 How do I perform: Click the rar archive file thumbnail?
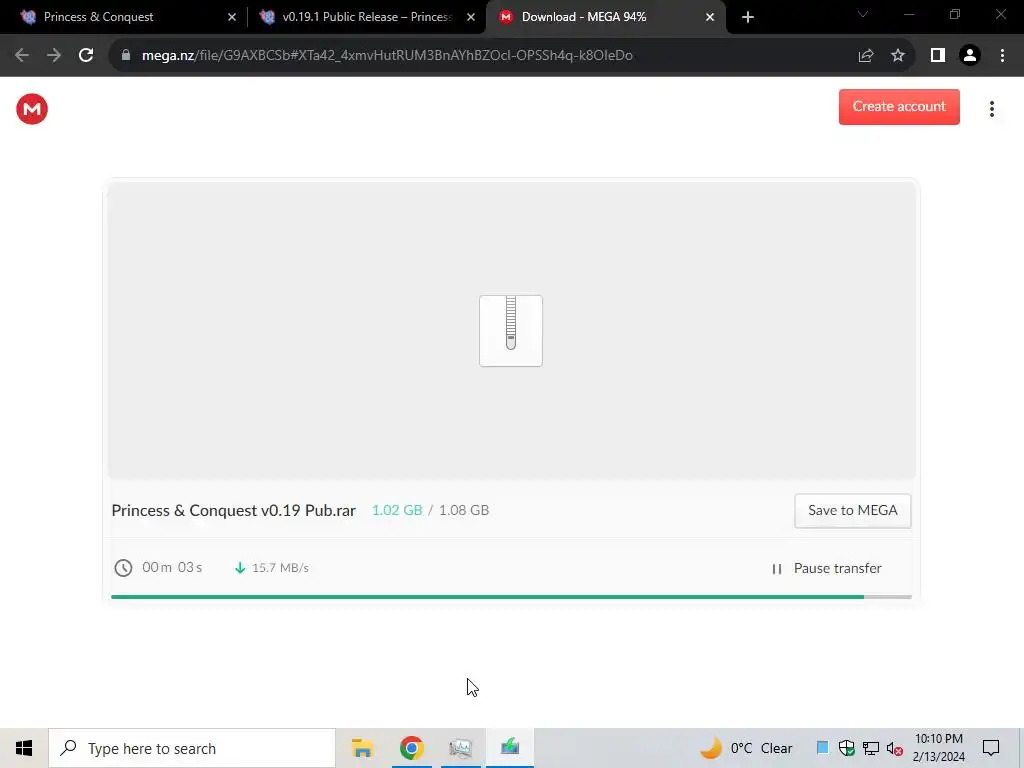pos(511,330)
